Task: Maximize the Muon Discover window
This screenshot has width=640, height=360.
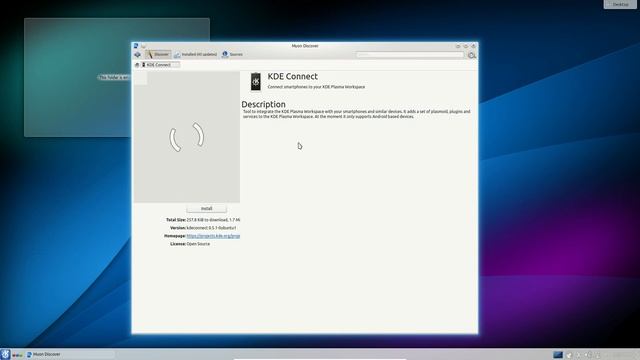Action: (x=466, y=46)
